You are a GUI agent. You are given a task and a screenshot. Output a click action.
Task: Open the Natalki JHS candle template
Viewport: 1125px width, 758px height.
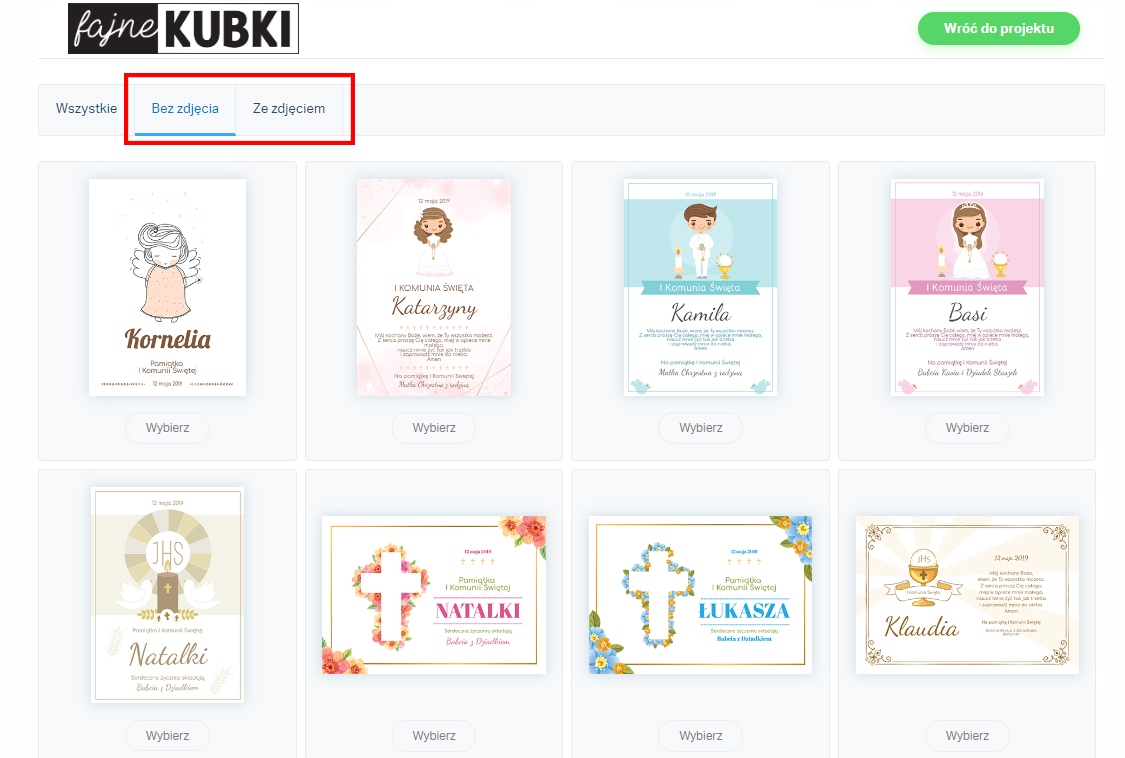click(x=167, y=595)
